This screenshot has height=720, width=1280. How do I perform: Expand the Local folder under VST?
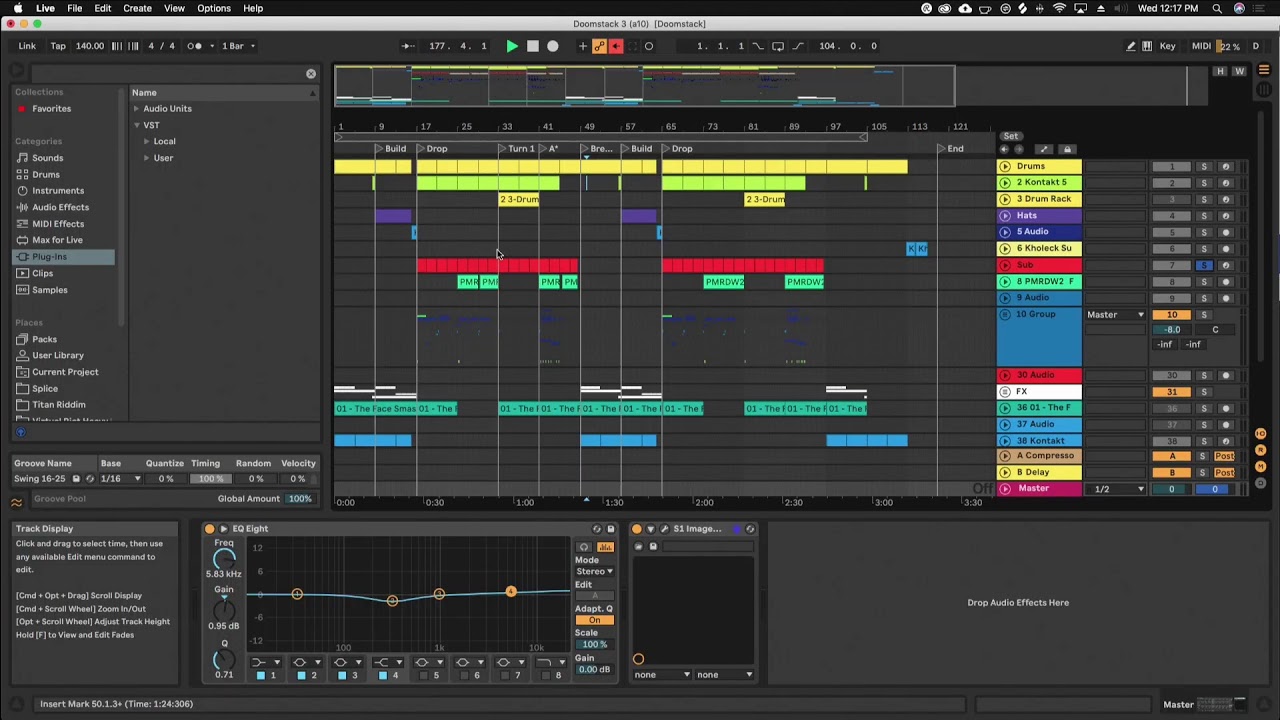(x=146, y=142)
